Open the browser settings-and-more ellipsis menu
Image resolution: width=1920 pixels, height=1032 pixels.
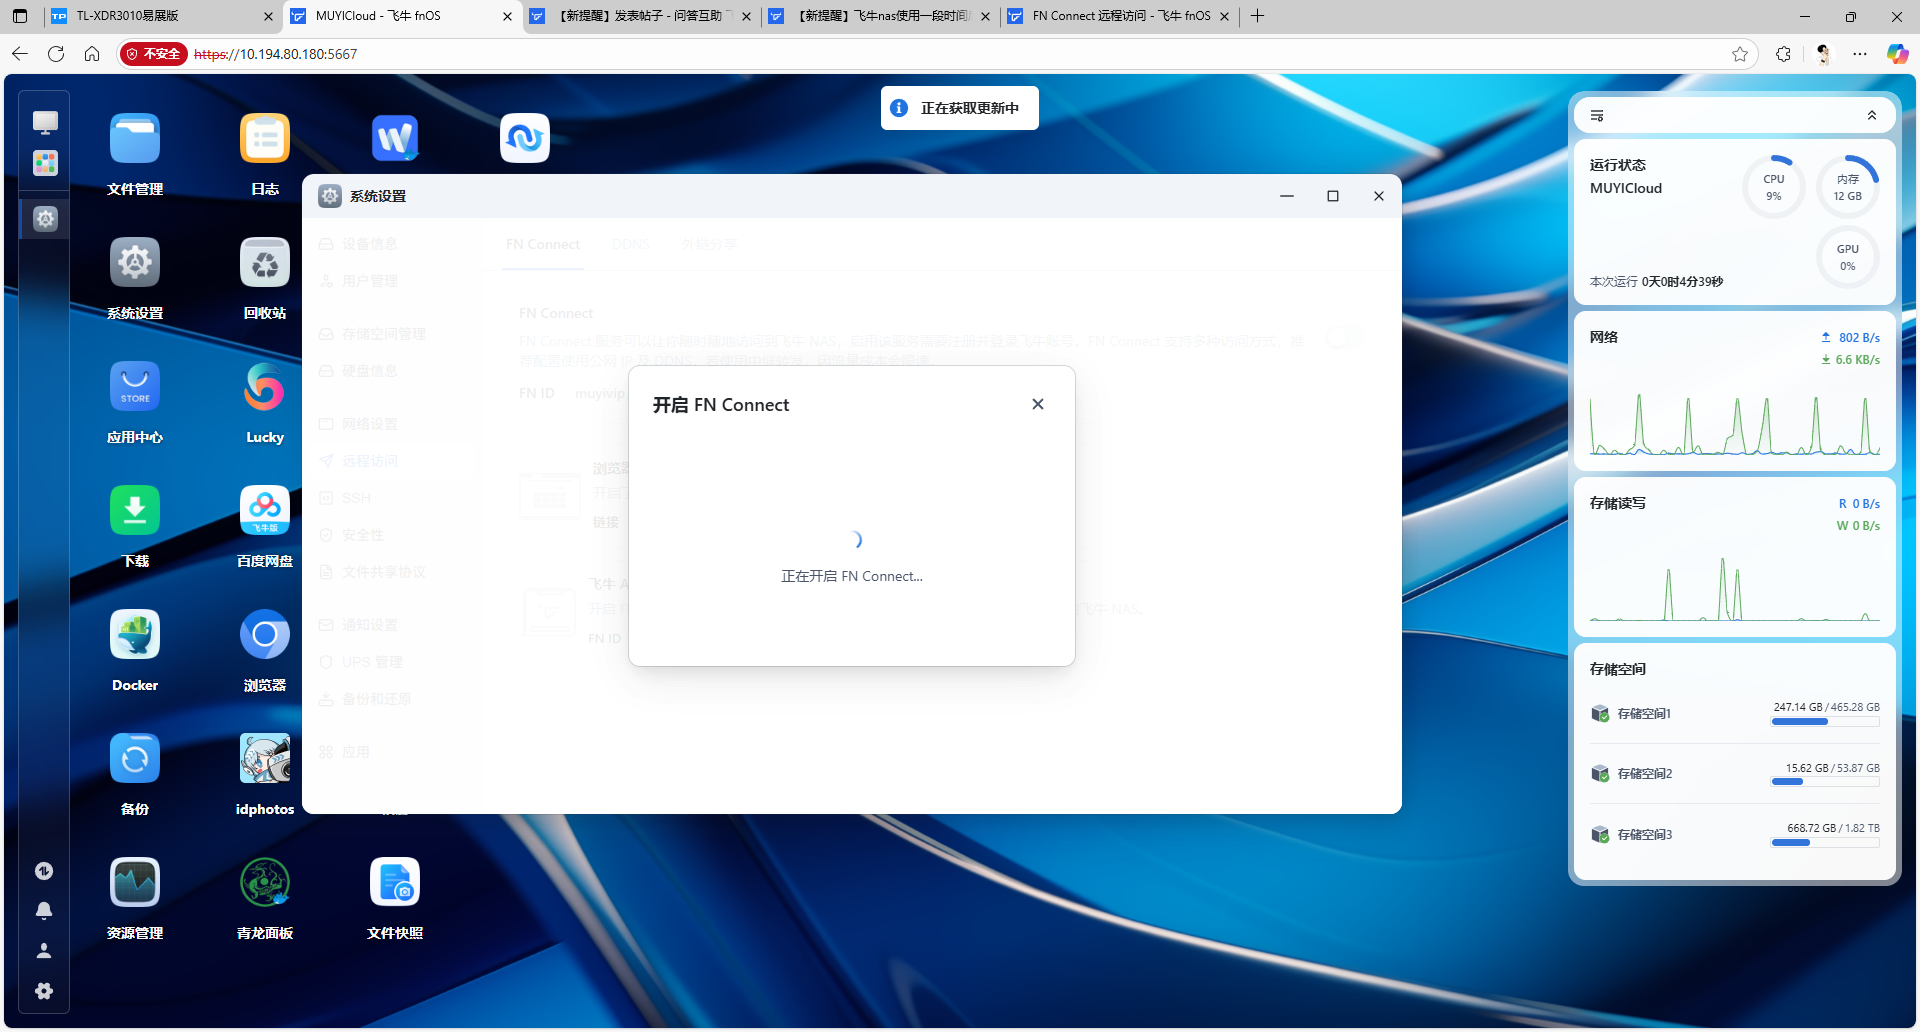1860,54
